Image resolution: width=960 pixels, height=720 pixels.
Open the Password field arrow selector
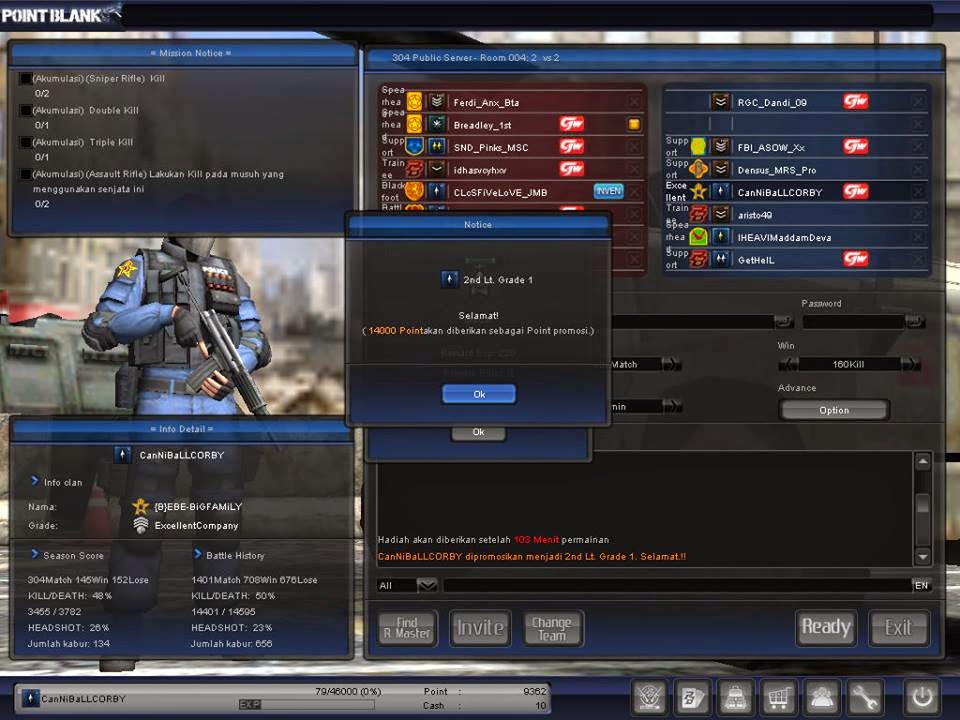coord(914,320)
